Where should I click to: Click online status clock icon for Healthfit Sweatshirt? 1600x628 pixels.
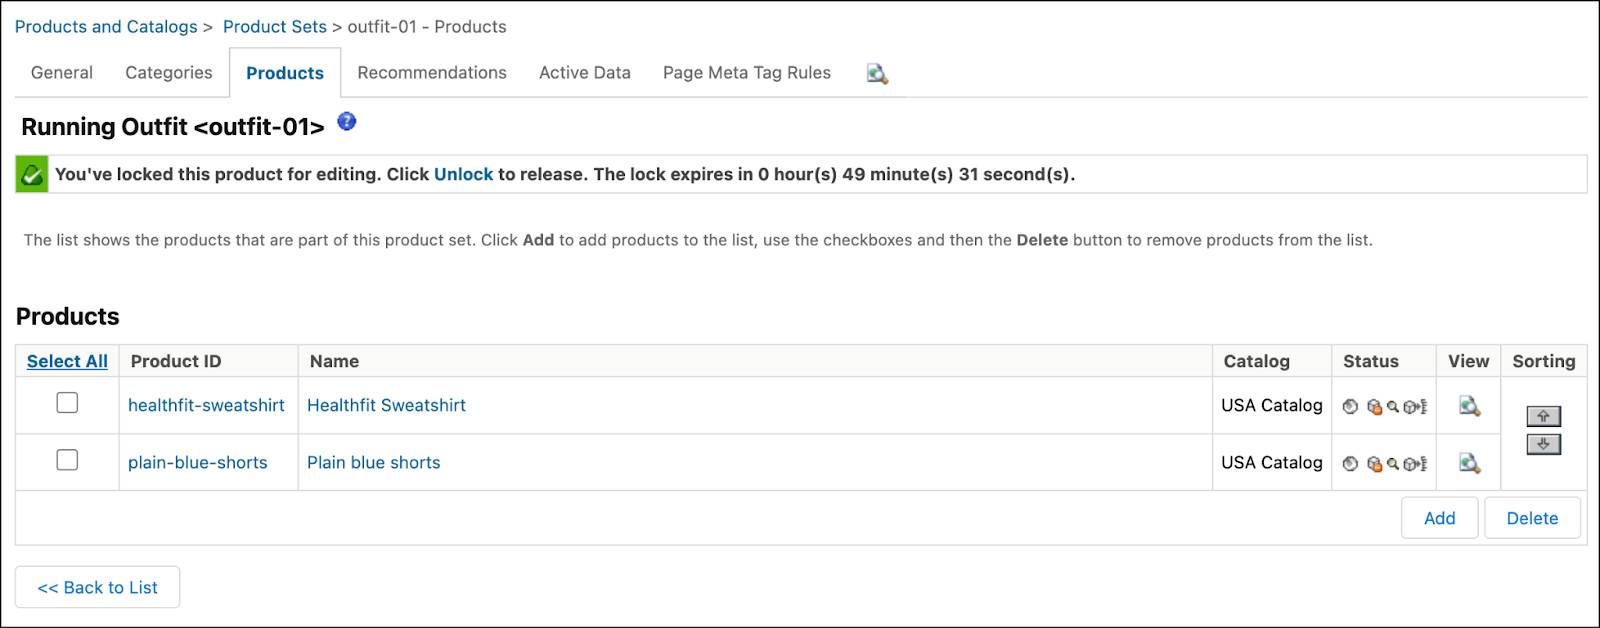click(1350, 406)
